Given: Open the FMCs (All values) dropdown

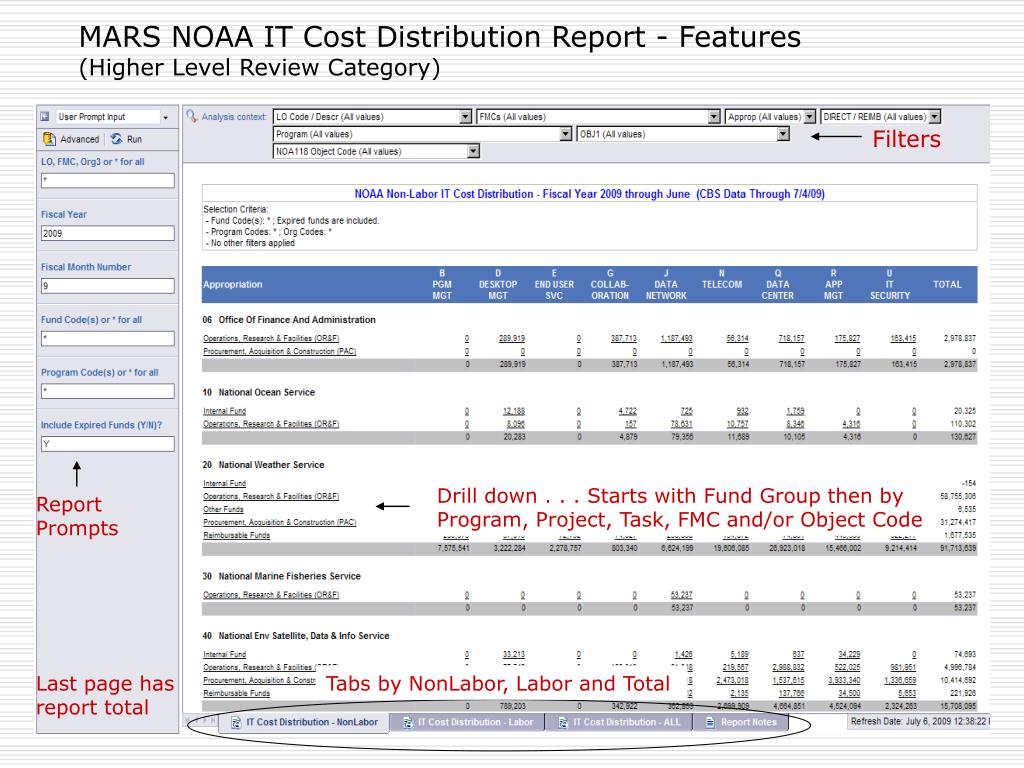Looking at the screenshot, I should (714, 117).
